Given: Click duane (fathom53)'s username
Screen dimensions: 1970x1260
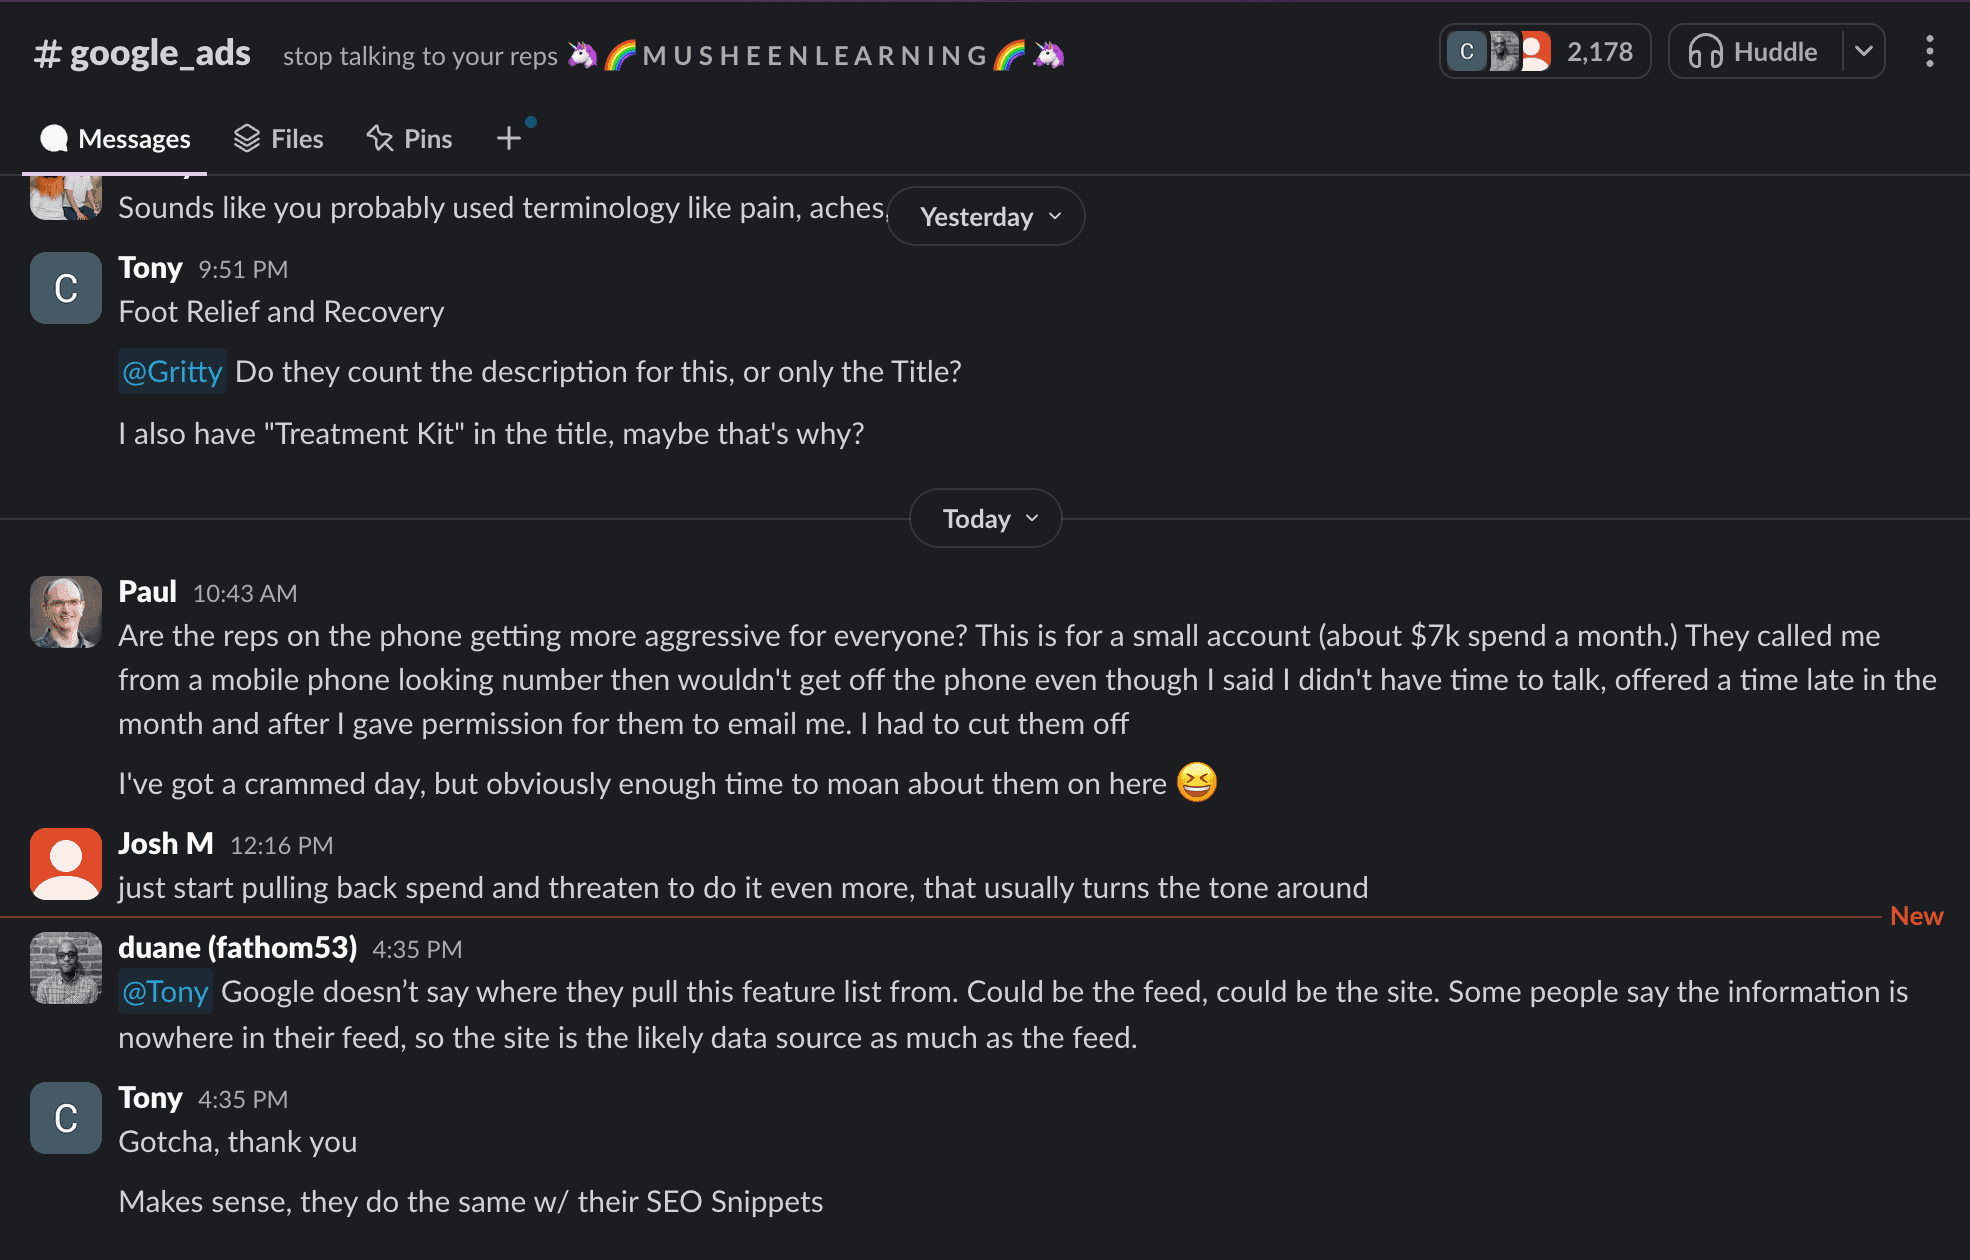Looking at the screenshot, I should [x=238, y=947].
